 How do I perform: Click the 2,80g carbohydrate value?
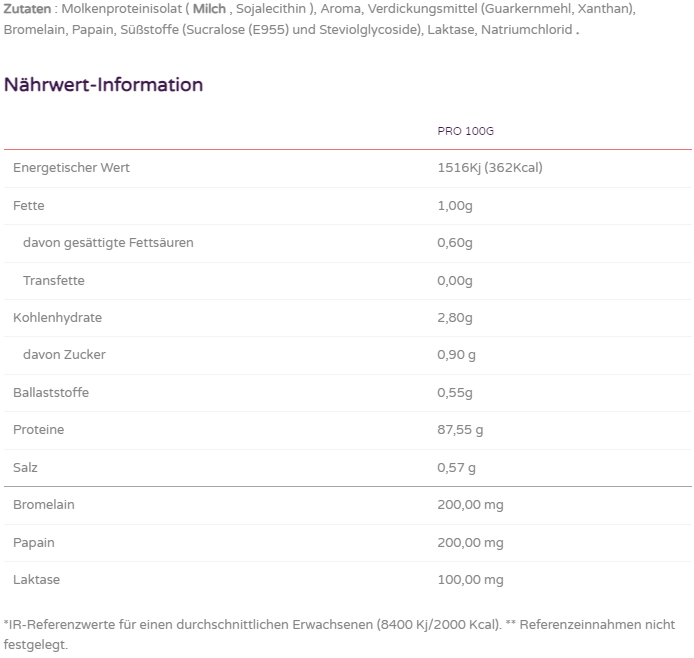tap(455, 318)
